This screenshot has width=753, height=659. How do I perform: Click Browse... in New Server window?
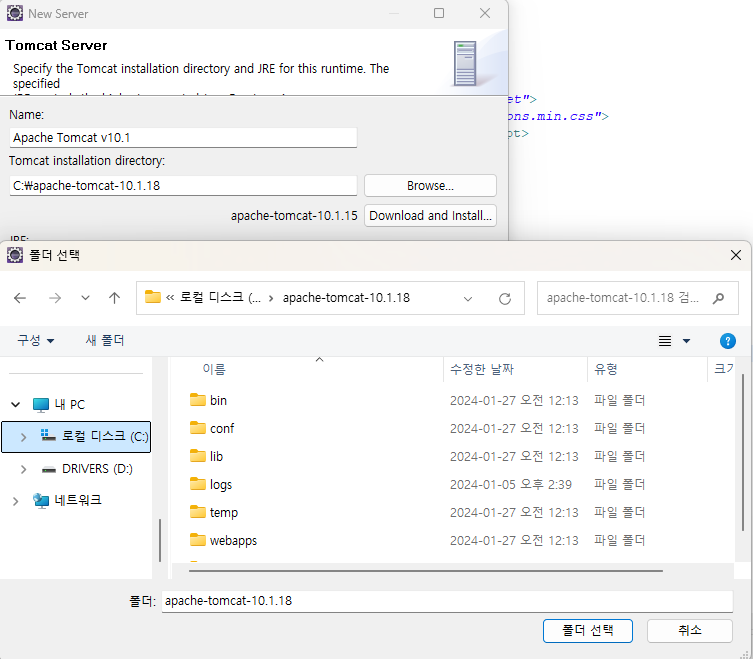pos(430,186)
